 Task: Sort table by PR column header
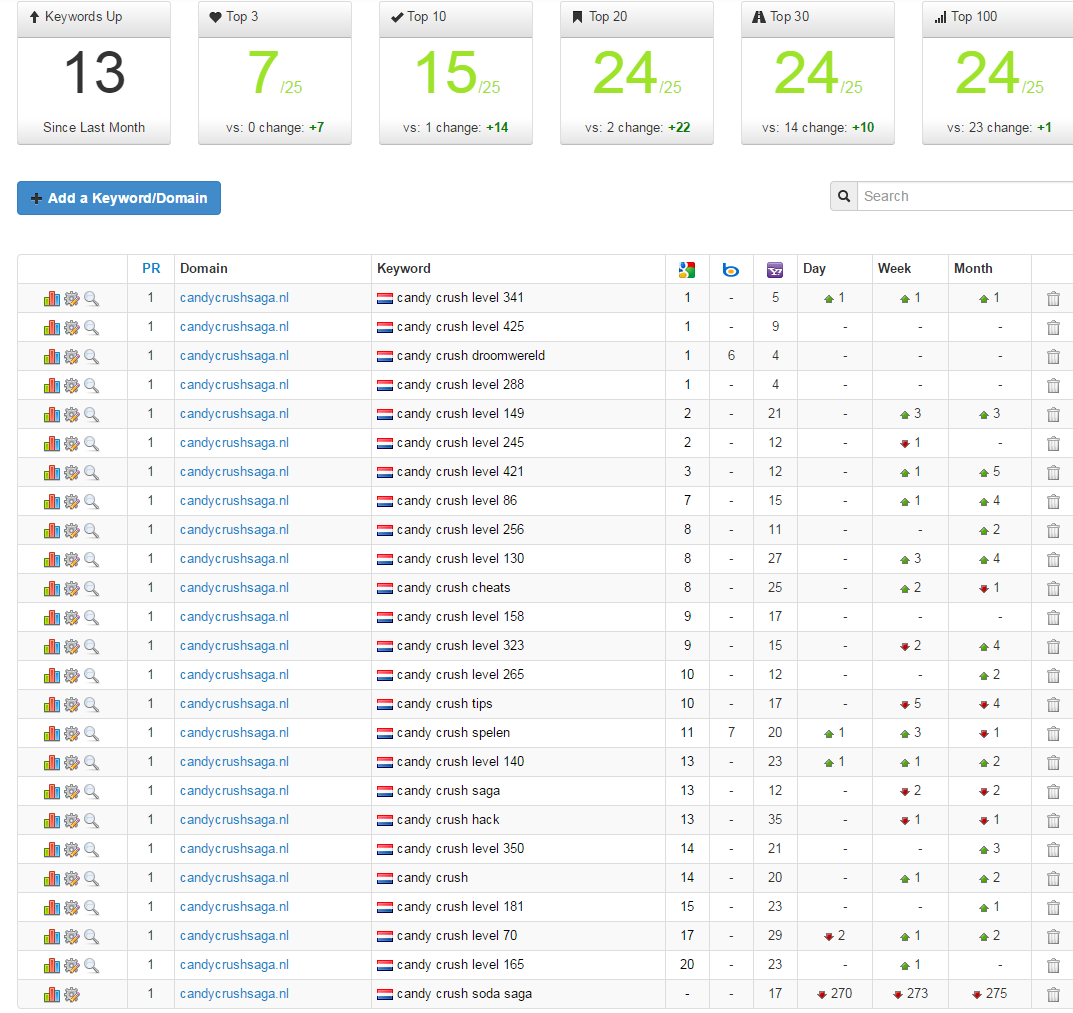pos(151,268)
